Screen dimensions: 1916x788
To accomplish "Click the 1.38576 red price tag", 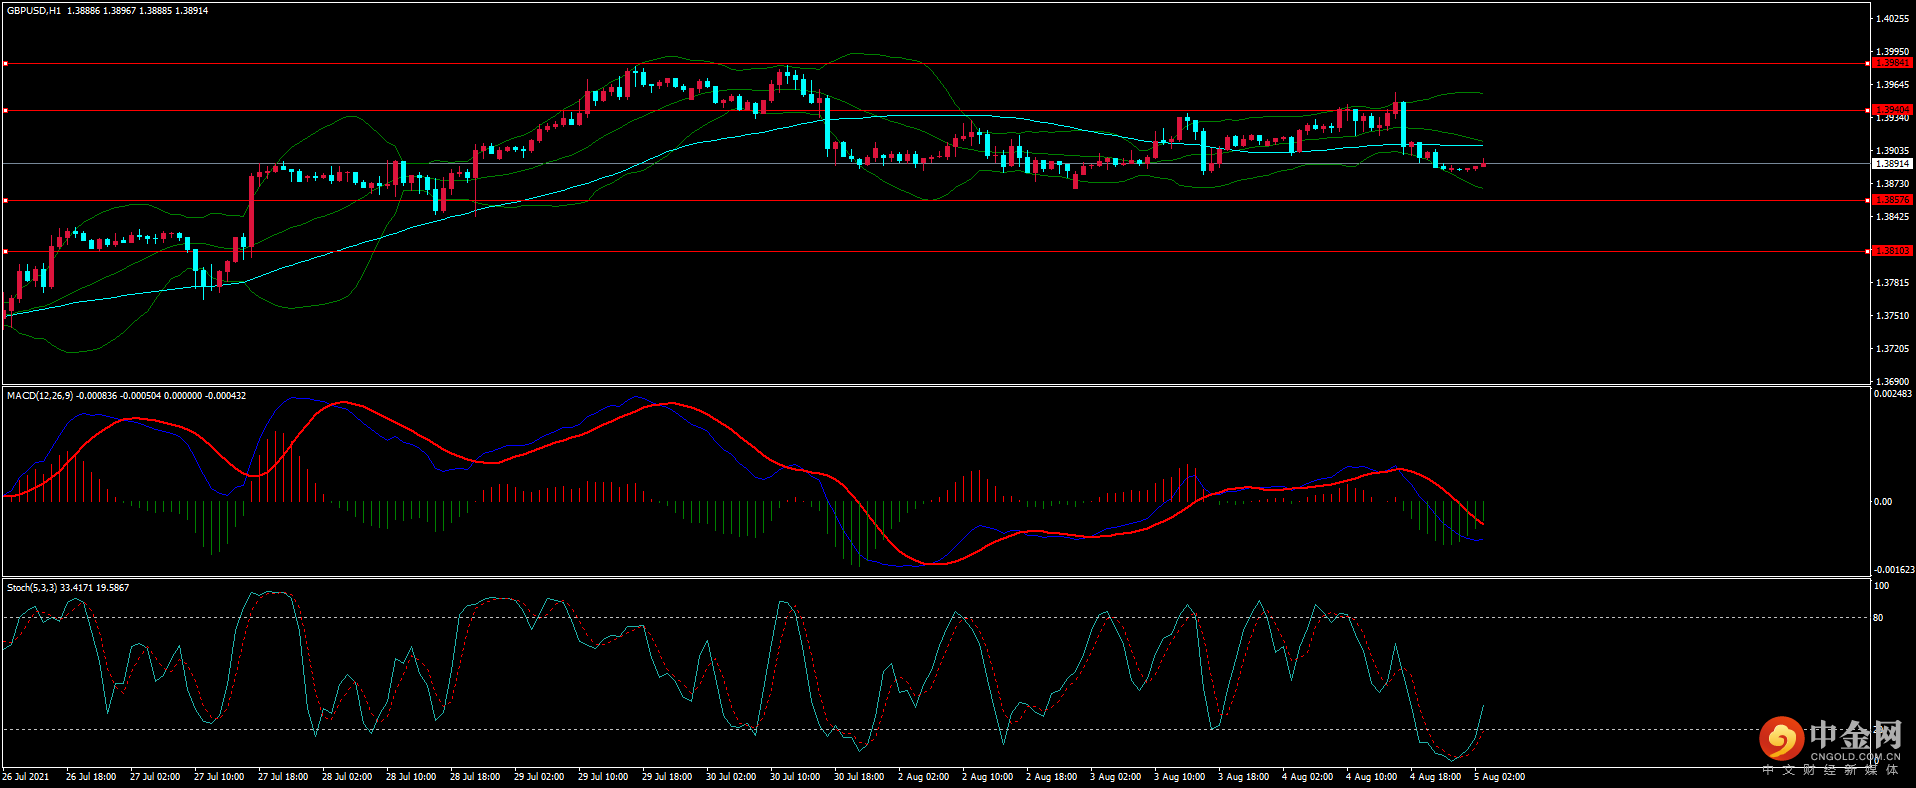I will coord(1891,200).
